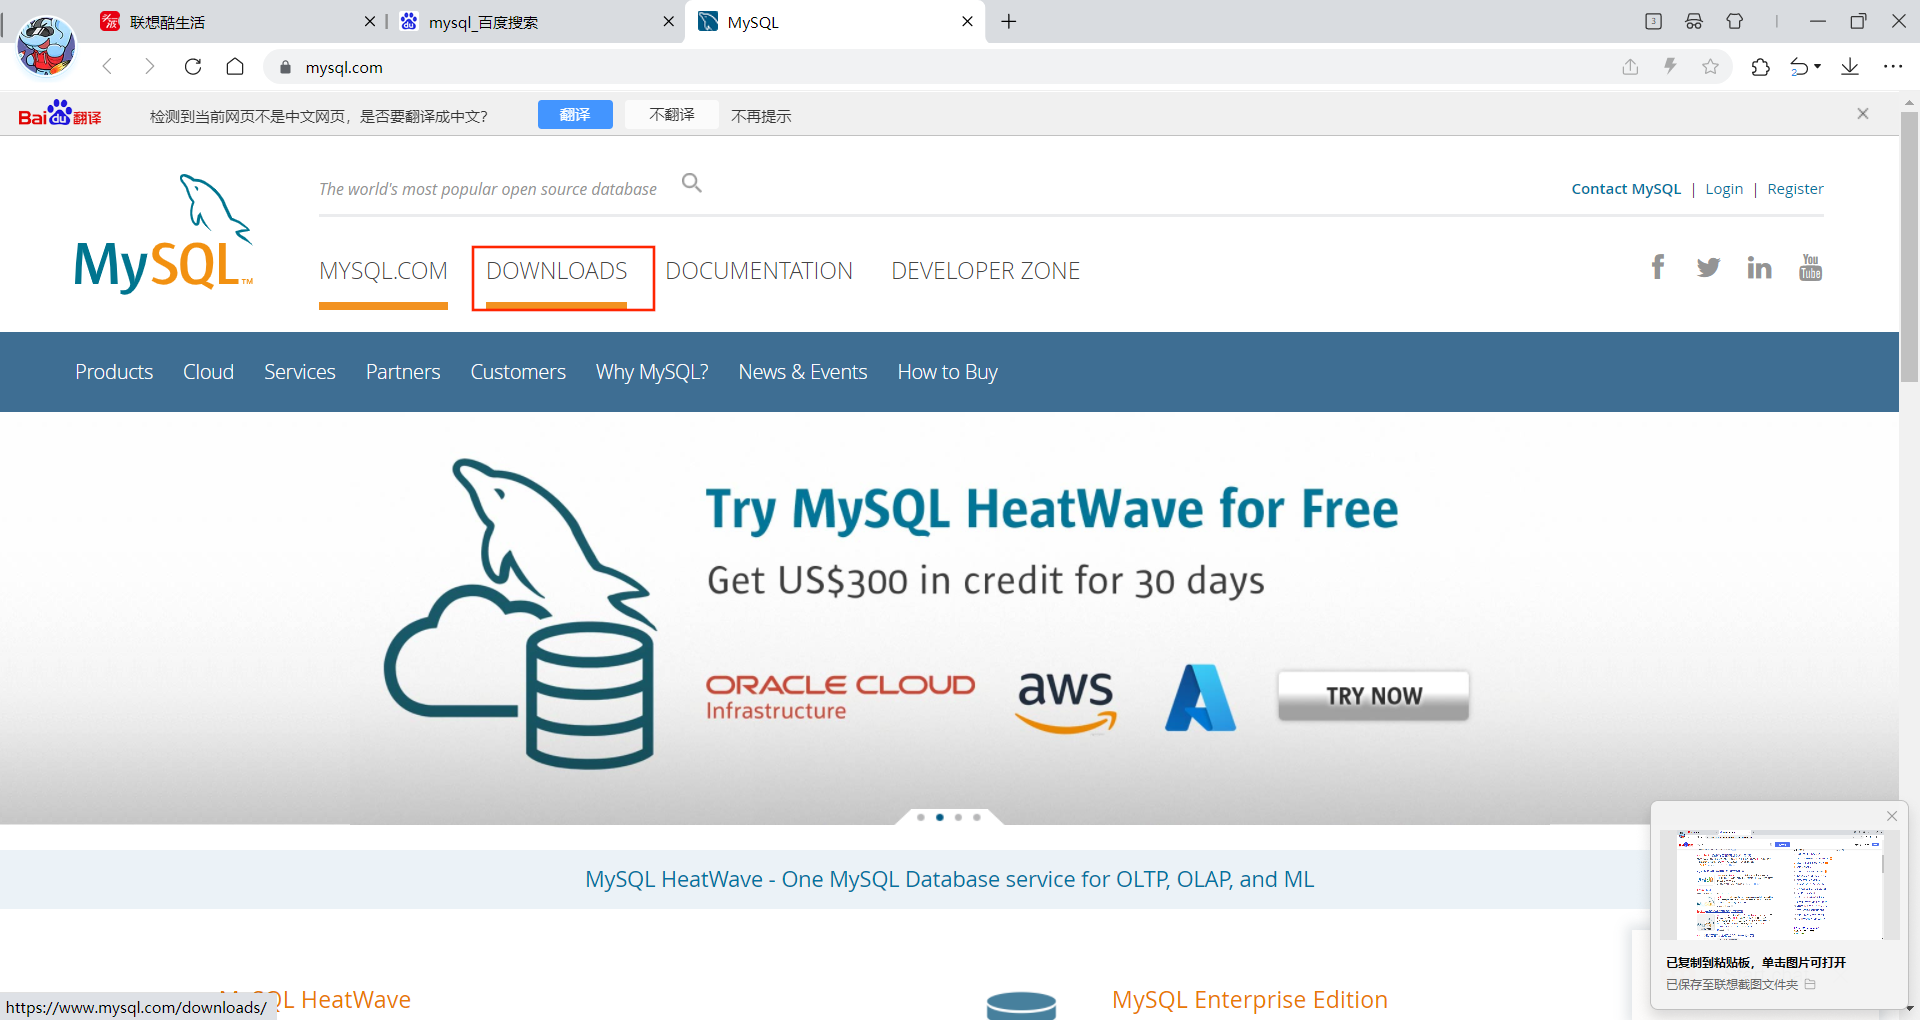This screenshot has width=1920, height=1020.
Task: Click the MySQL Enterprise Edition heading
Action: pyautogui.click(x=1250, y=999)
